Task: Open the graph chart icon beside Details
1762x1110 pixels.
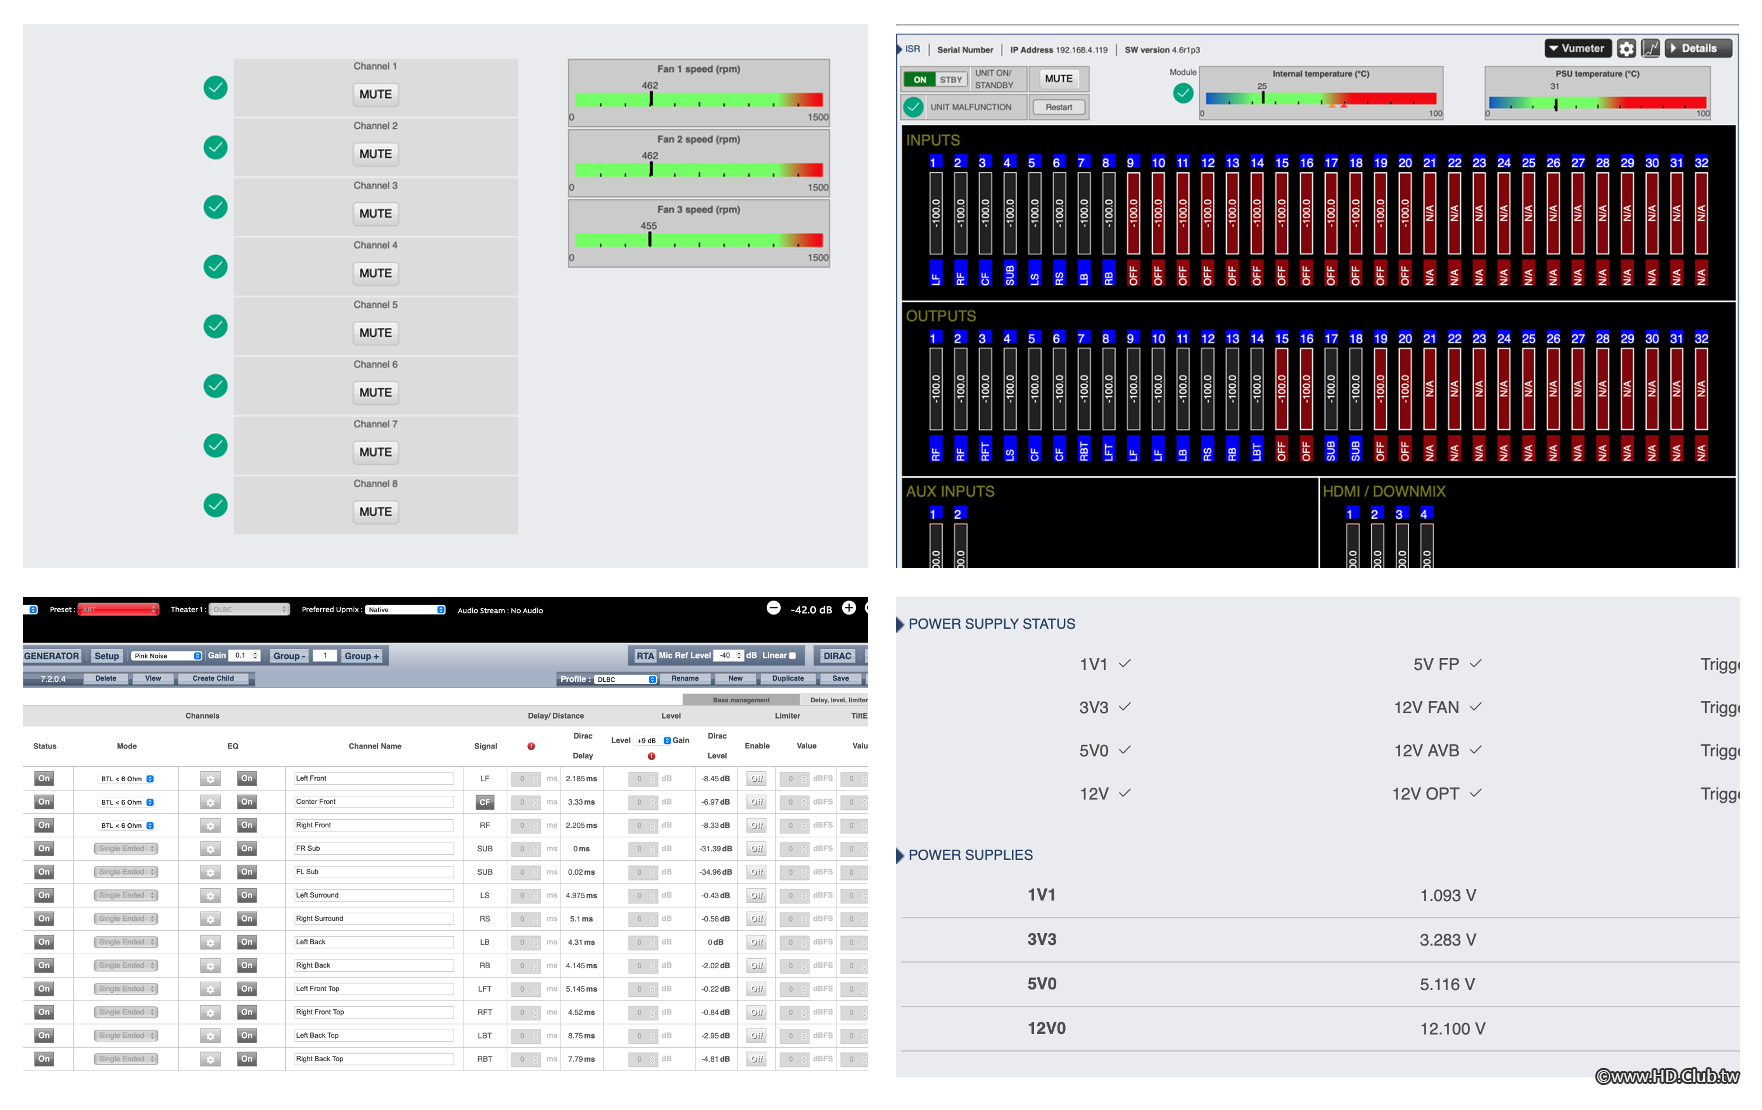Action: [1650, 48]
